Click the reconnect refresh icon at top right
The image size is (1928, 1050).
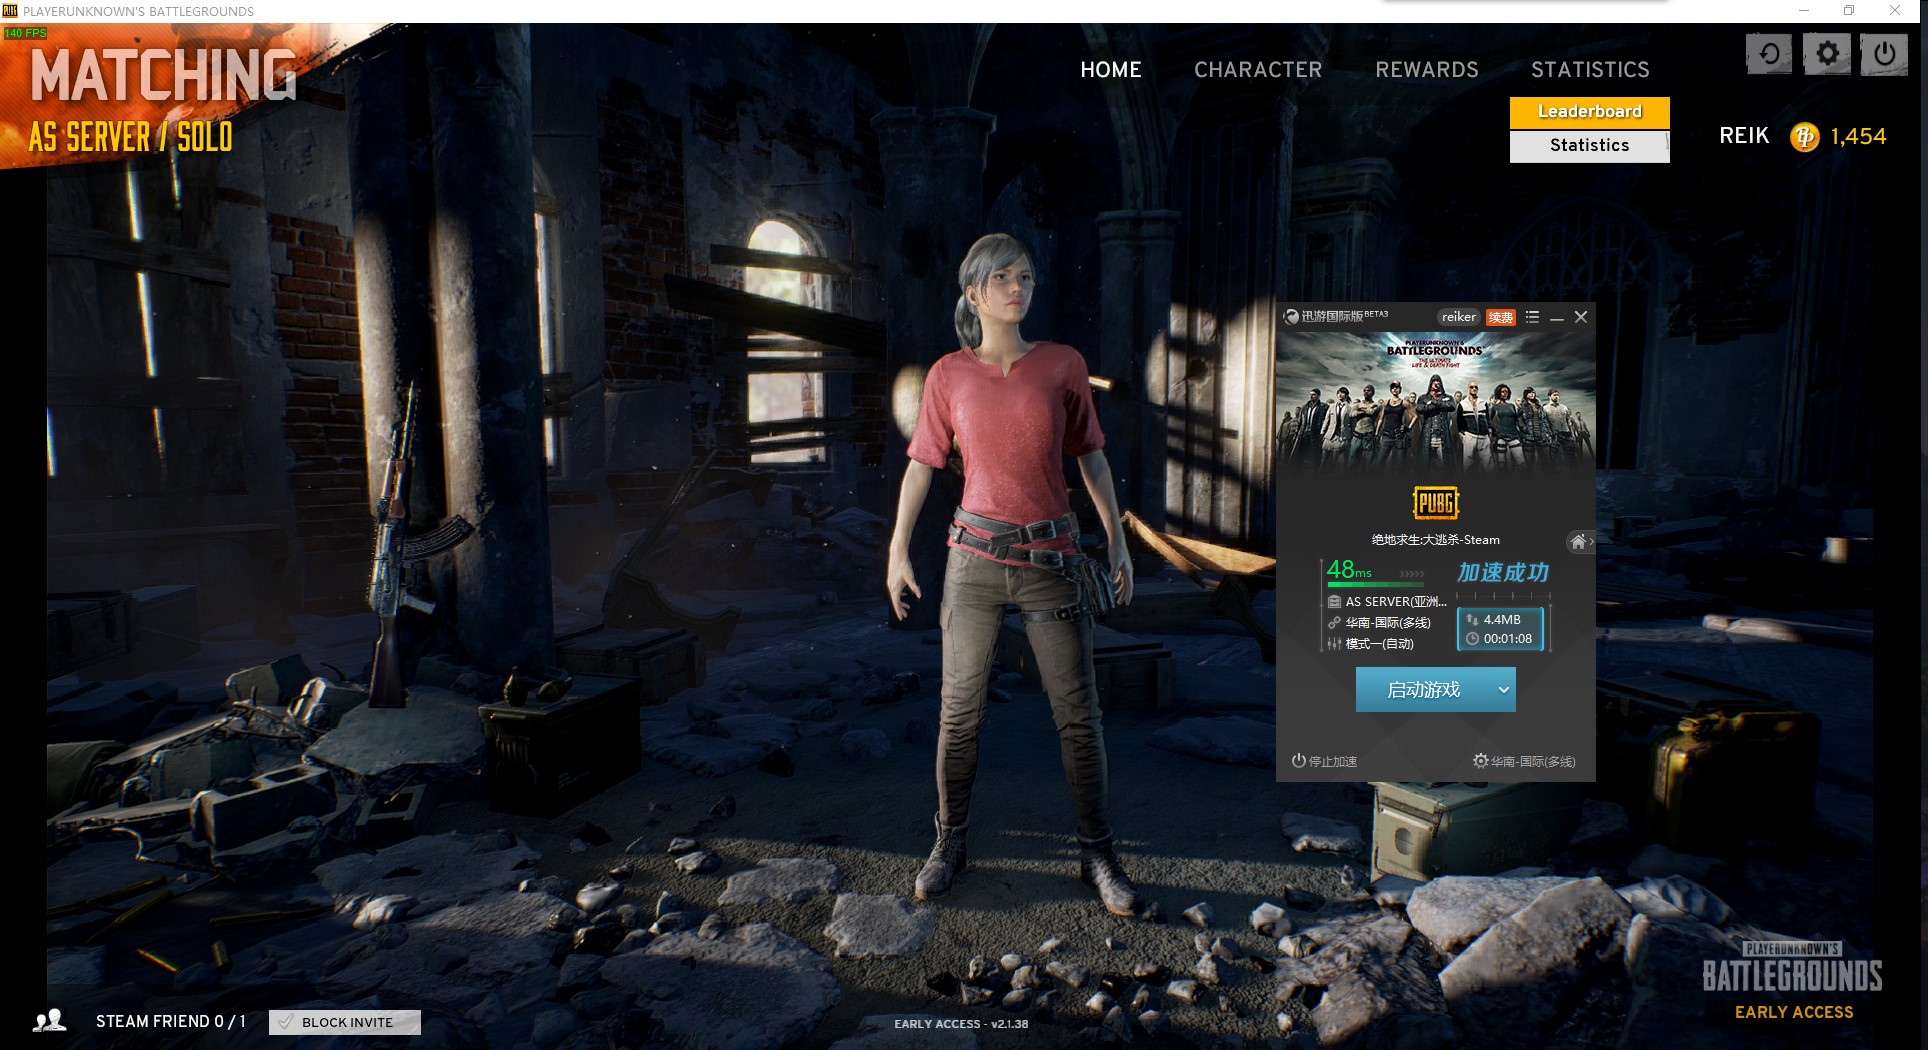point(1769,53)
